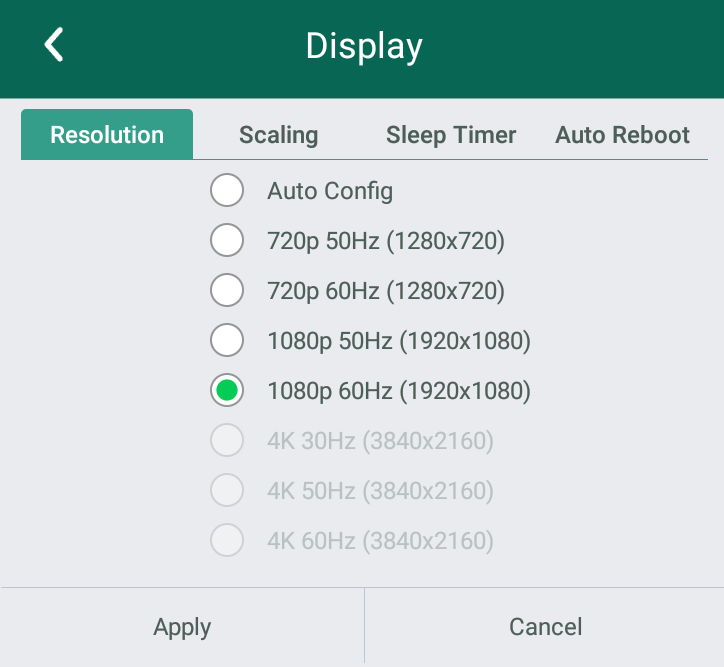Cancel the display changes
This screenshot has width=724, height=667.
tap(545, 627)
